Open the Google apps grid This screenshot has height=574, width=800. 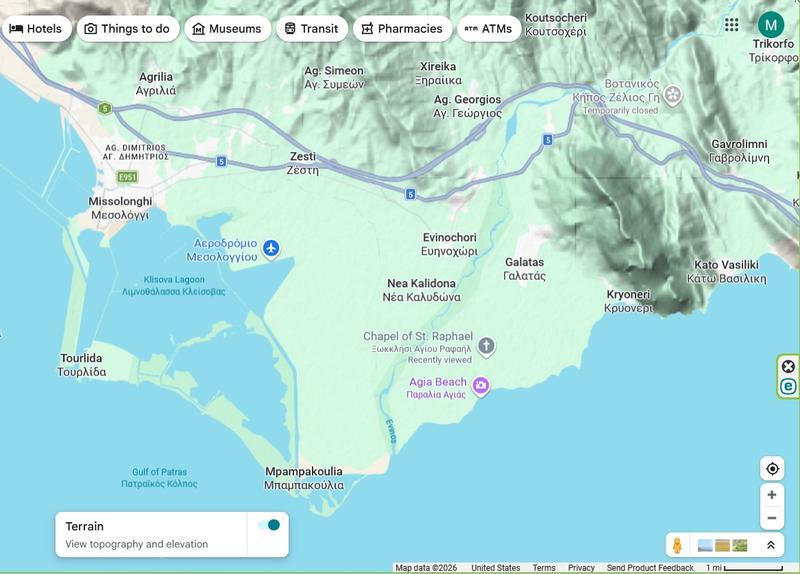732,24
